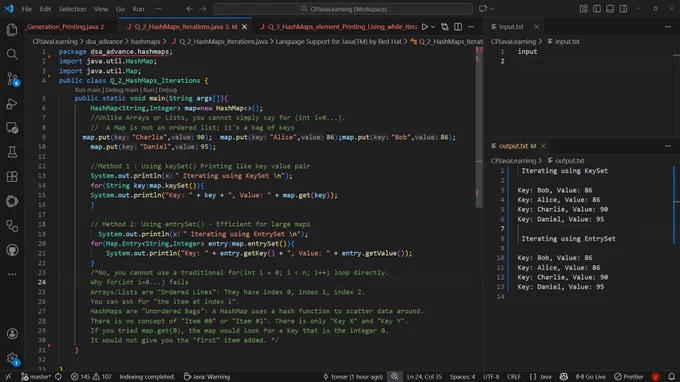Open remote window indicator in status bar
Screen dimensions: 680x382
coord(8,376)
